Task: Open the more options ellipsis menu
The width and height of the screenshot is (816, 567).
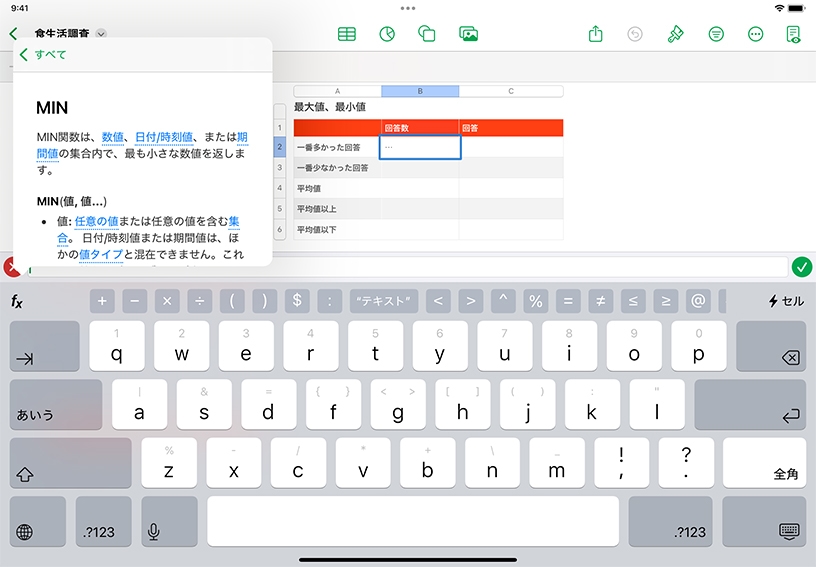Action: [756, 34]
